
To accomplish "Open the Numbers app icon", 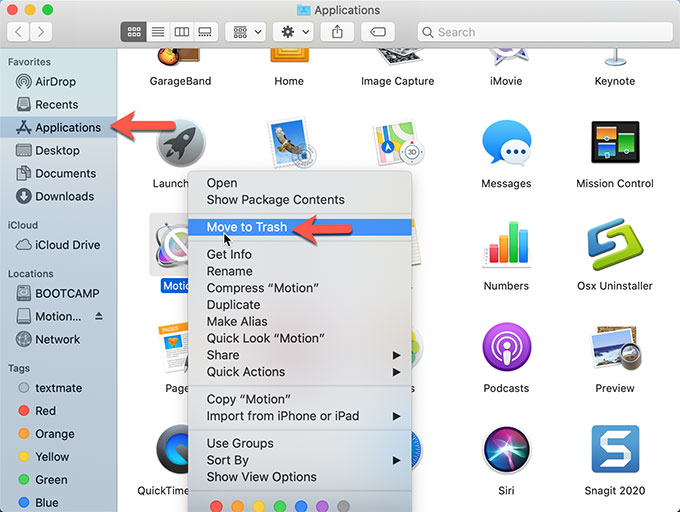I will [505, 248].
